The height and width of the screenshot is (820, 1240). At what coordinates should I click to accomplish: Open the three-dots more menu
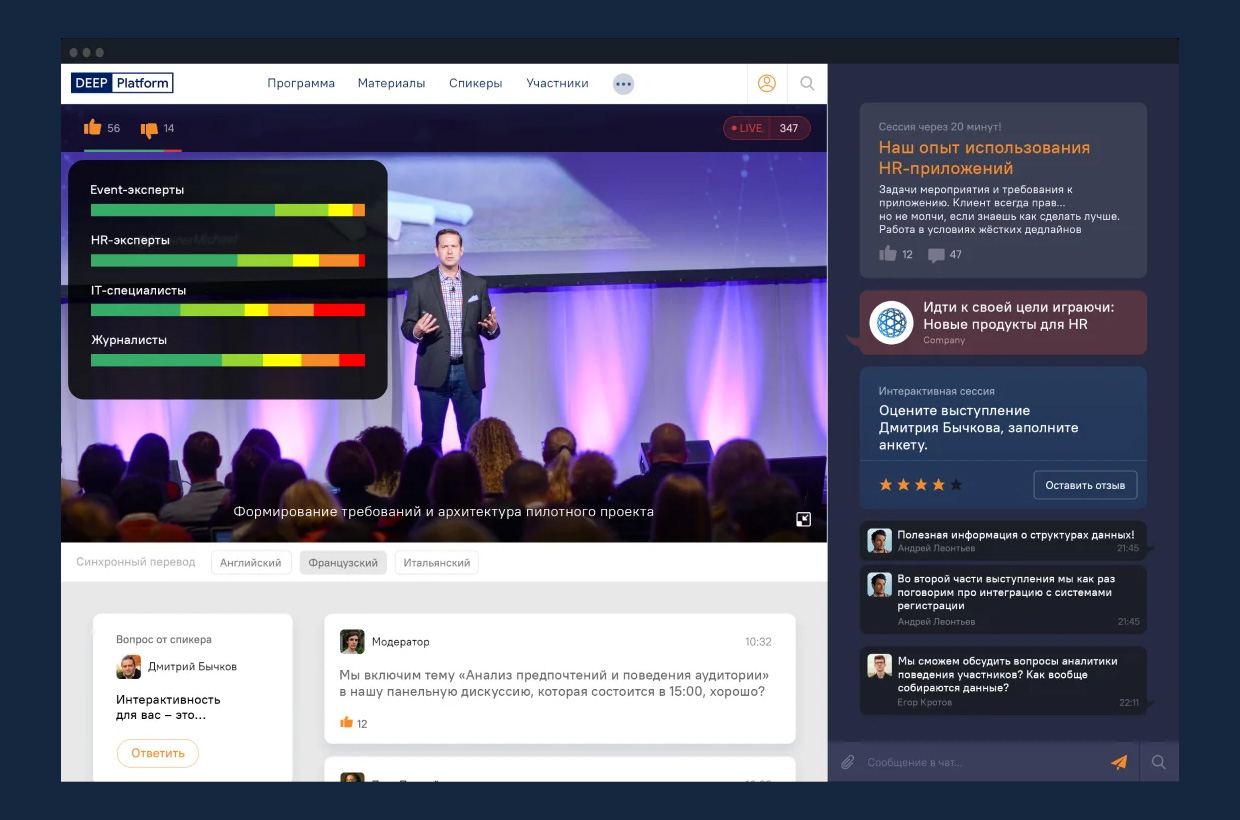(x=623, y=84)
